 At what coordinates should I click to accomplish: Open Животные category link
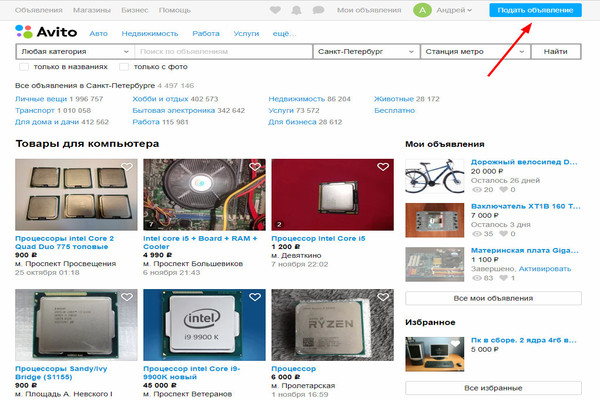click(x=394, y=99)
